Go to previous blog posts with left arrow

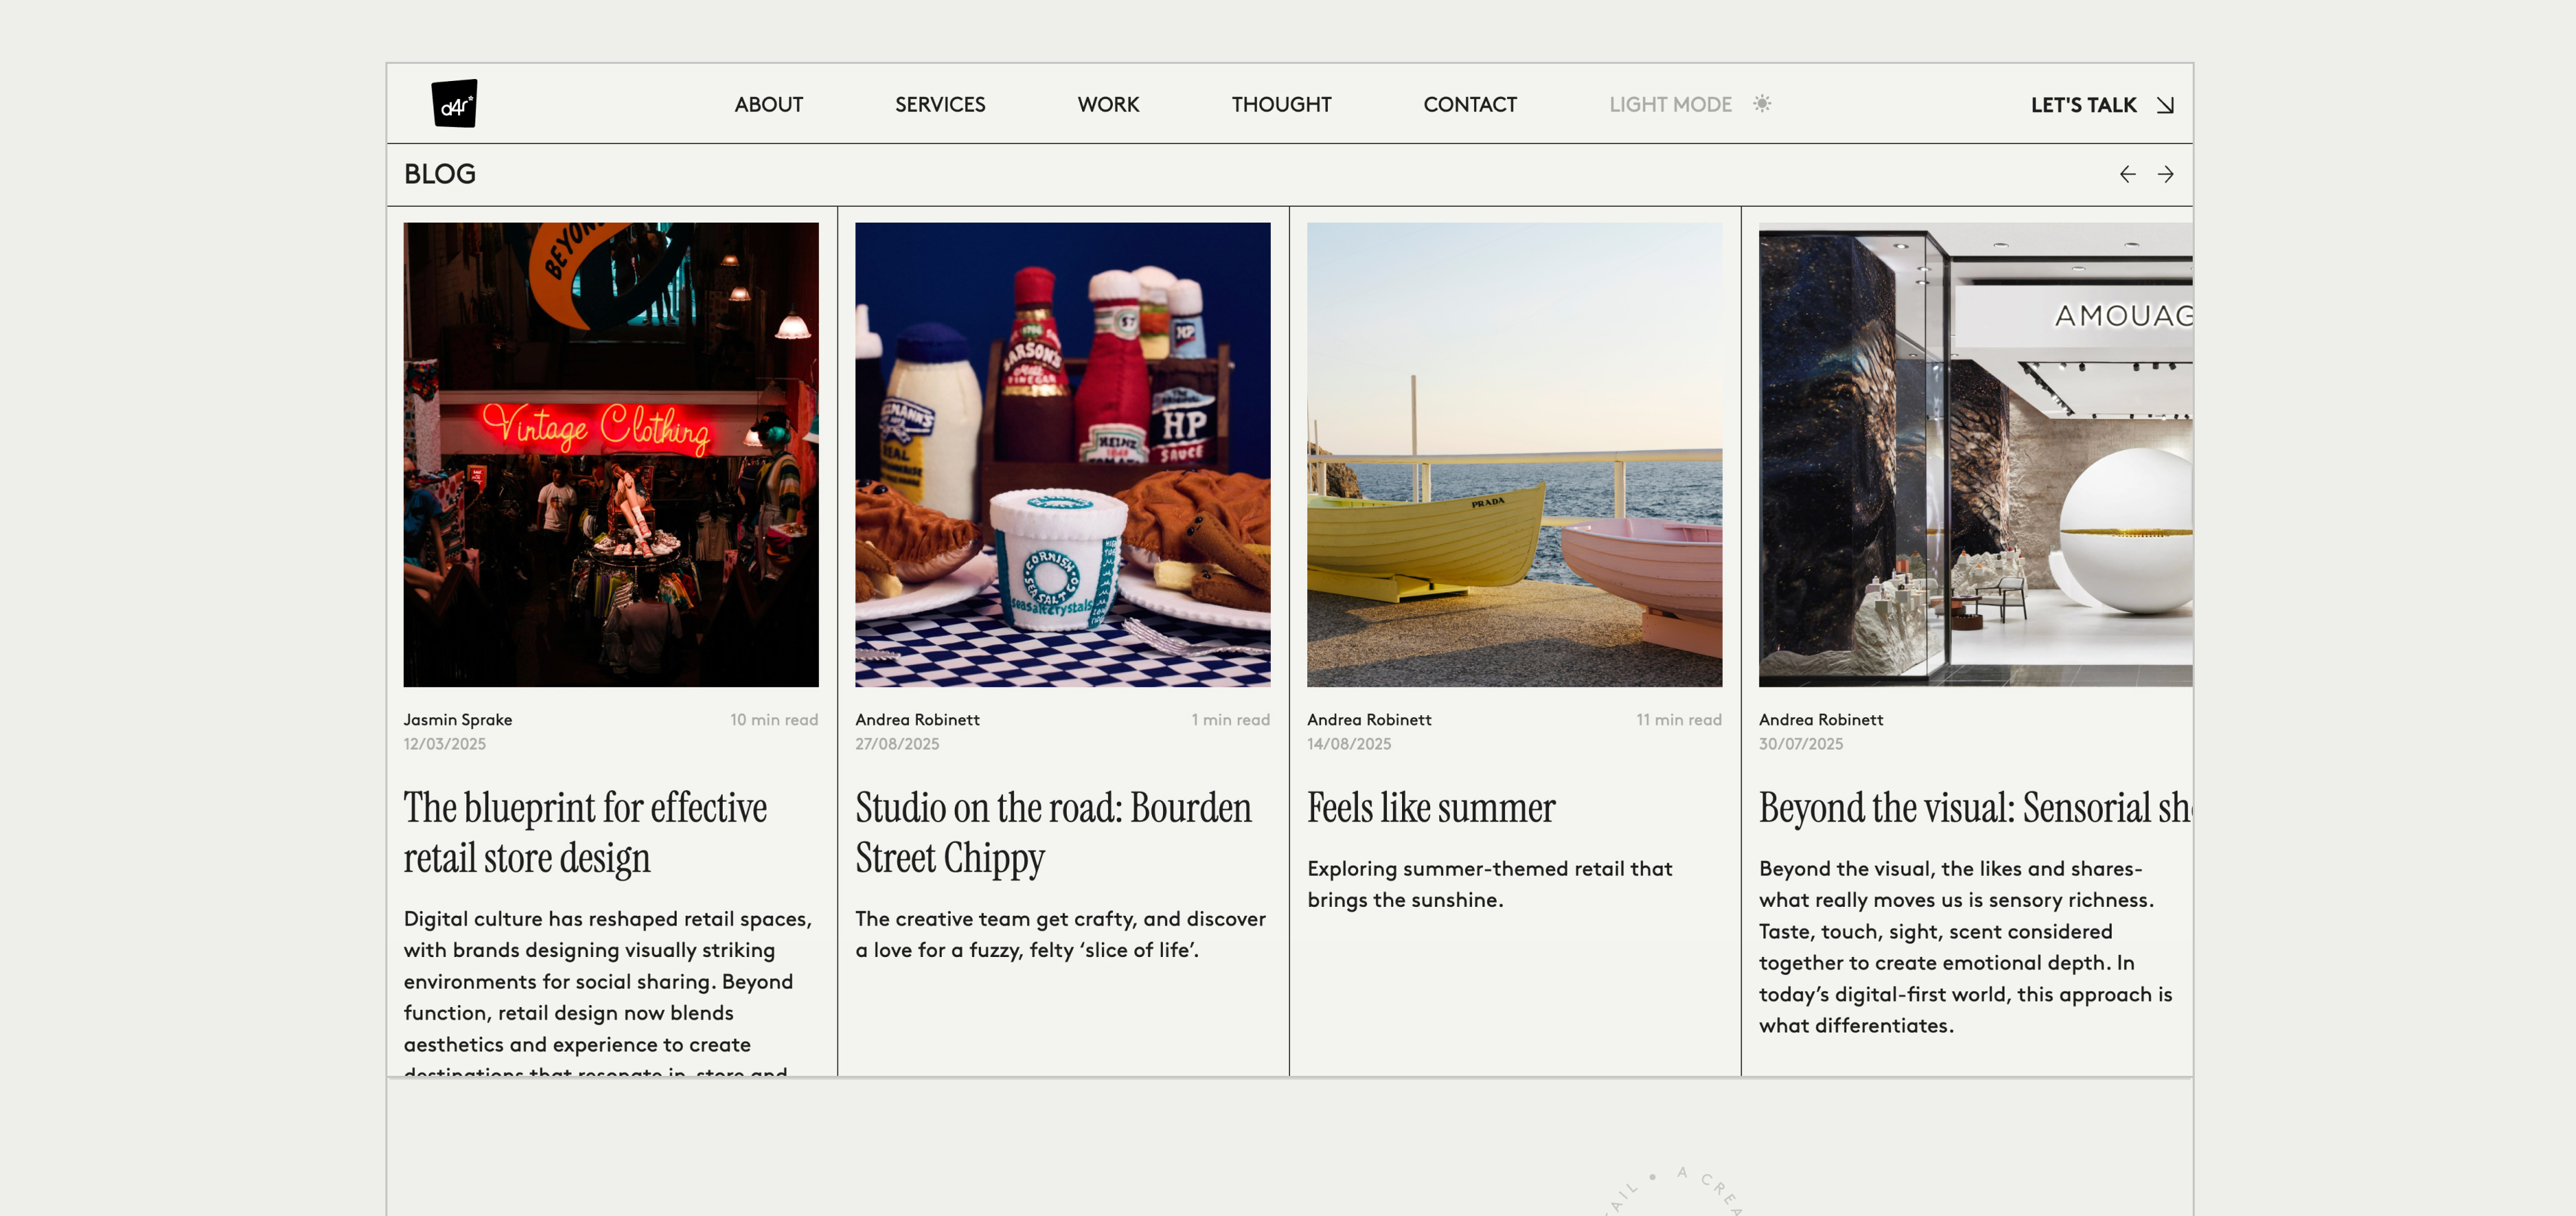coord(2127,175)
